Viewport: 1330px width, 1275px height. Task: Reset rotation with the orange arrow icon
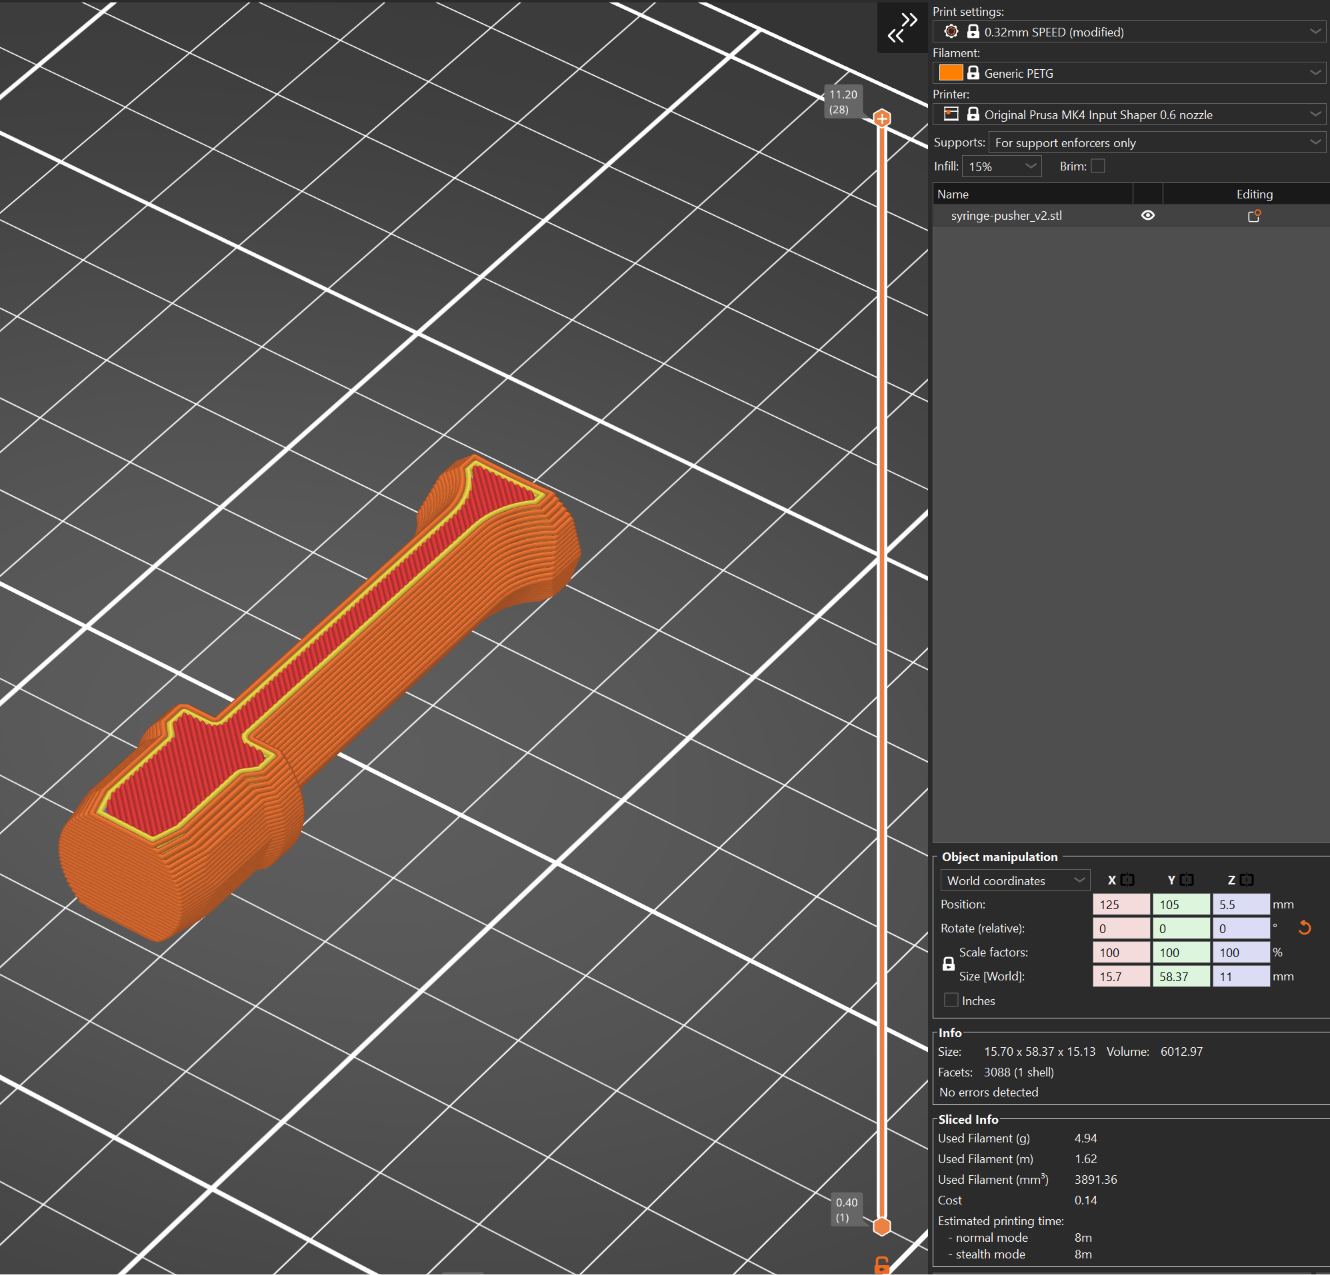(1304, 928)
